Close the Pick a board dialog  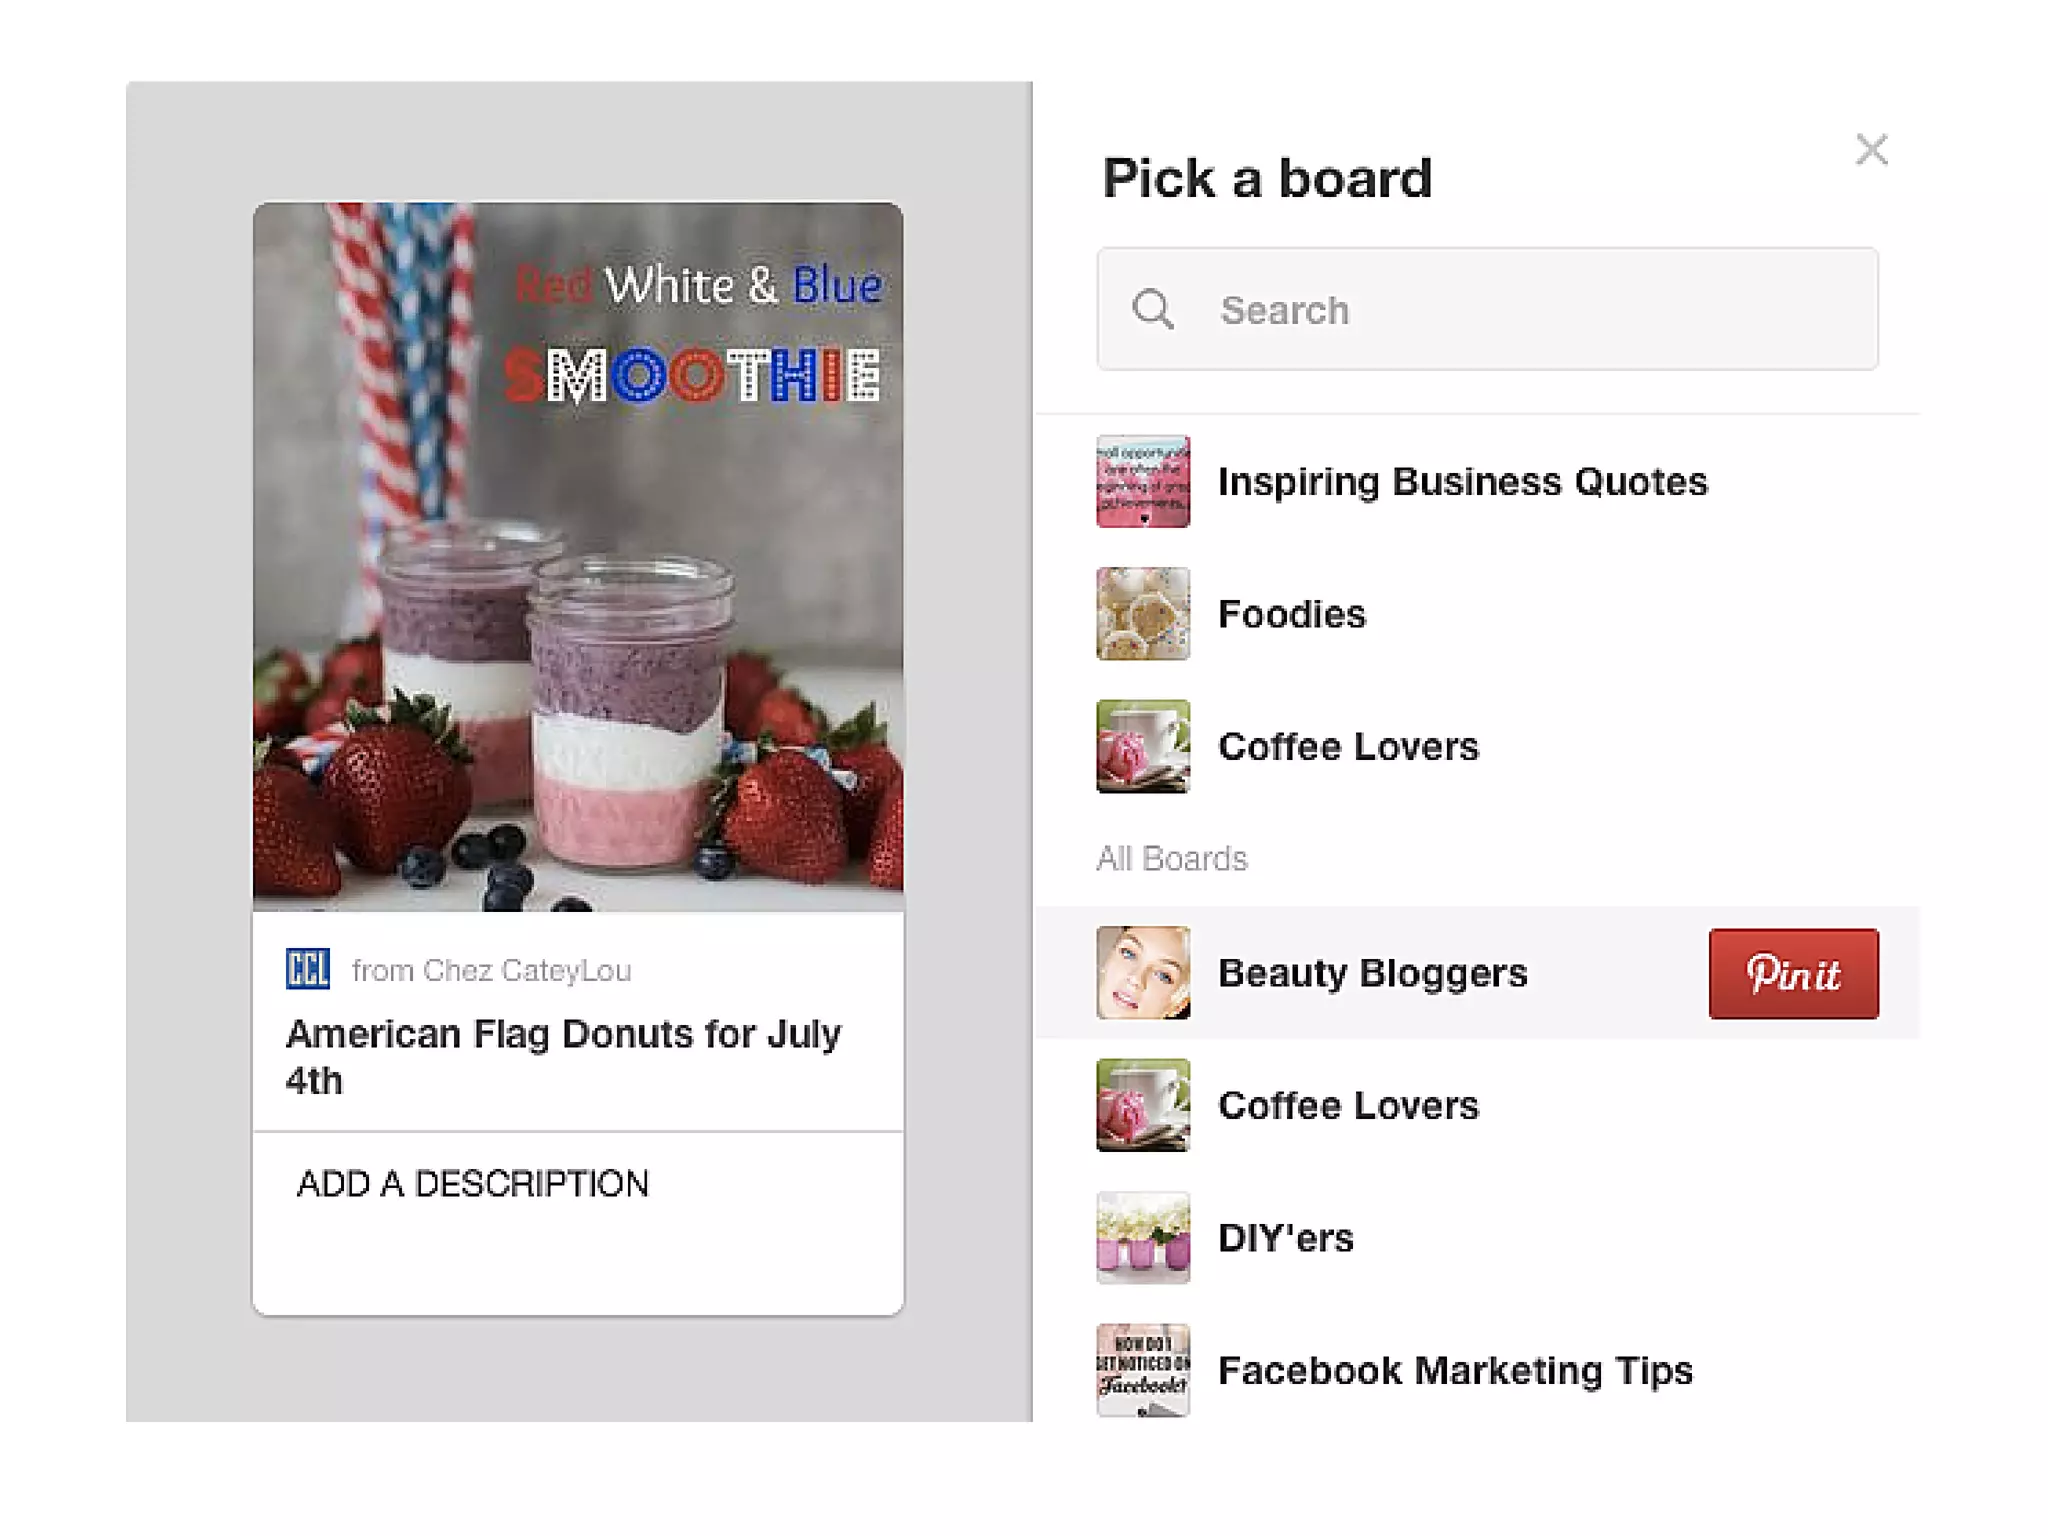pyautogui.click(x=1871, y=150)
